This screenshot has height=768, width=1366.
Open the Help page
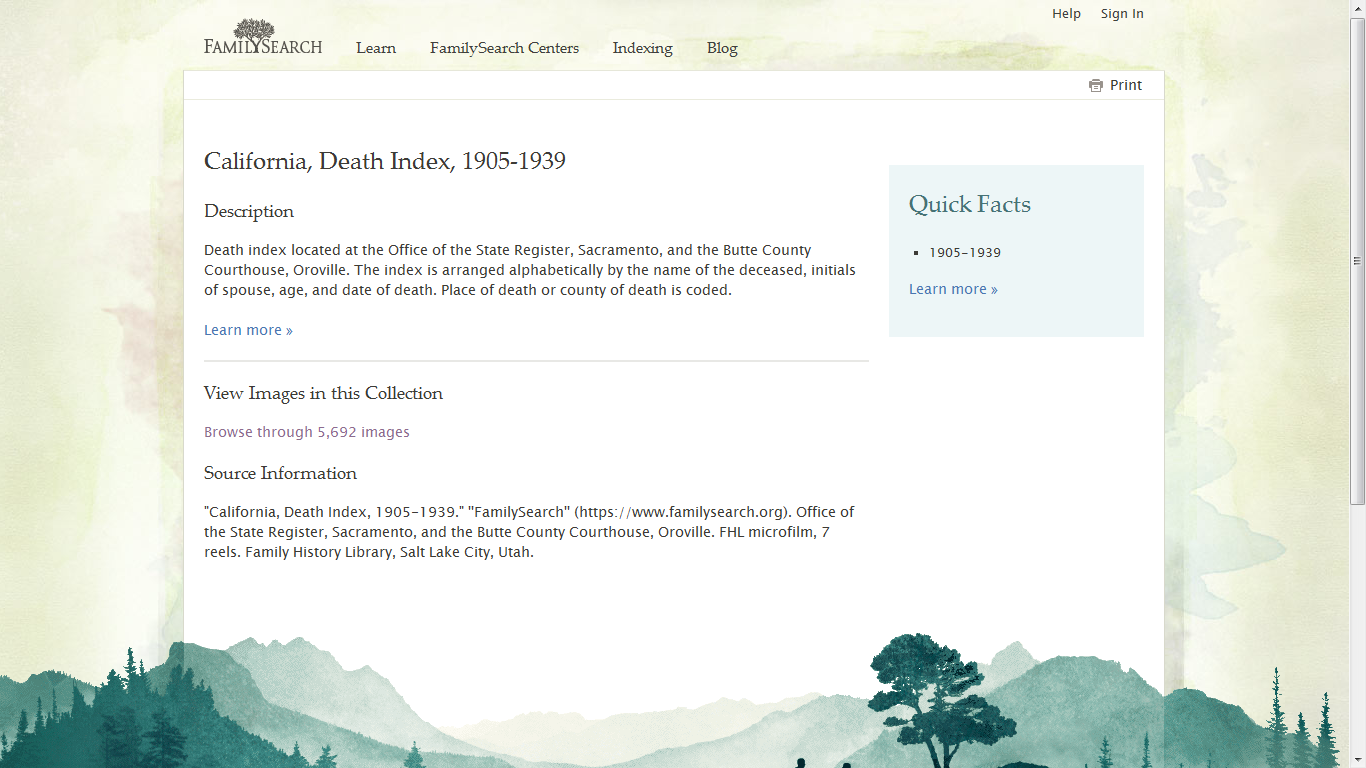click(x=1066, y=13)
